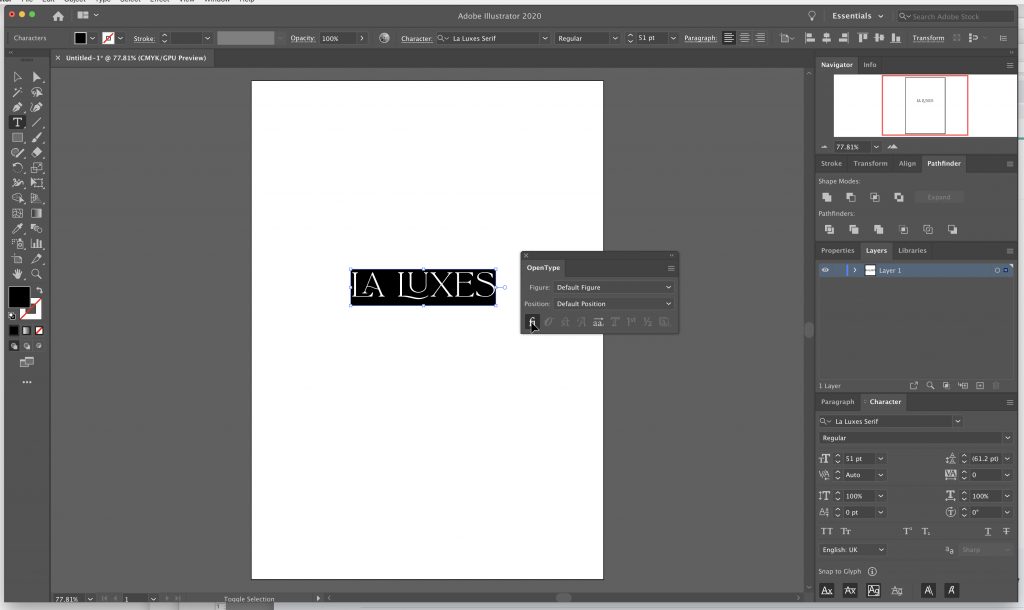1024x610 pixels.
Task: Click the All Caps TT button
Action: 827,531
